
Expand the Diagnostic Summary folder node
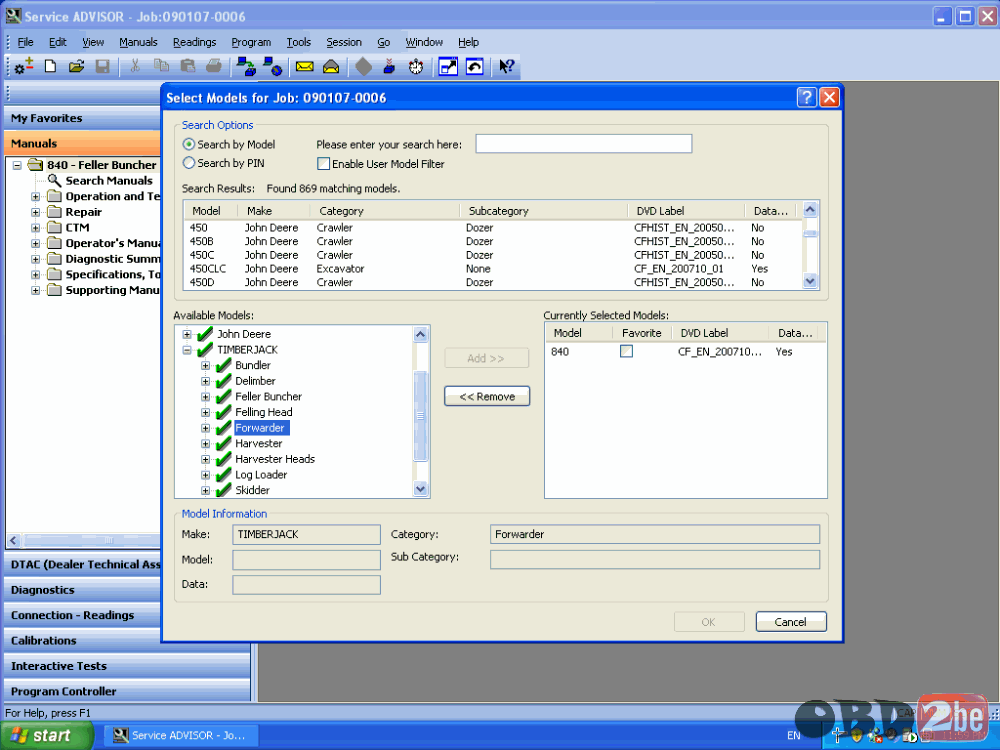[36, 259]
